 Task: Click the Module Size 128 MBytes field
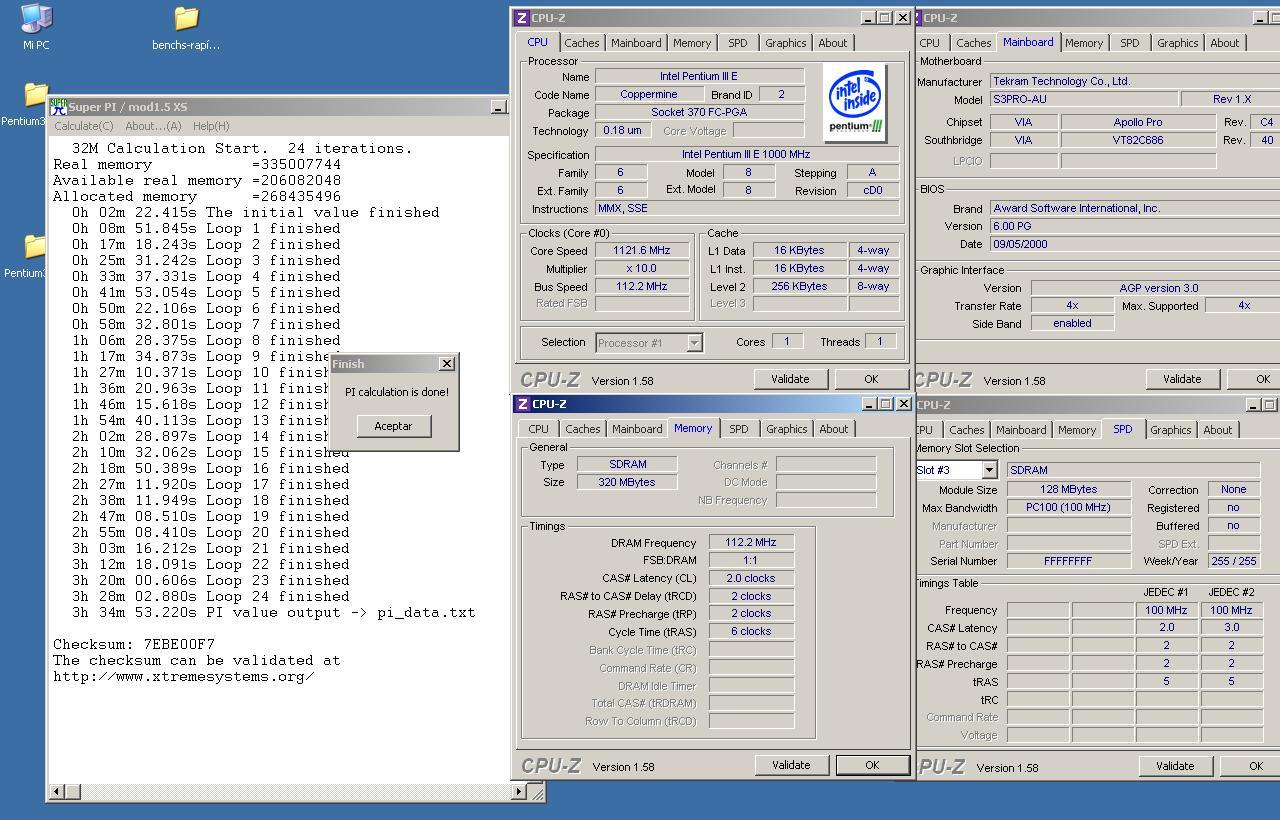click(x=1069, y=490)
